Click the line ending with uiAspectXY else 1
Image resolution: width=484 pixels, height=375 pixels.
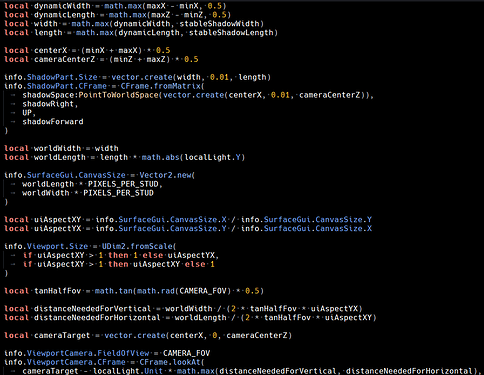point(118,264)
